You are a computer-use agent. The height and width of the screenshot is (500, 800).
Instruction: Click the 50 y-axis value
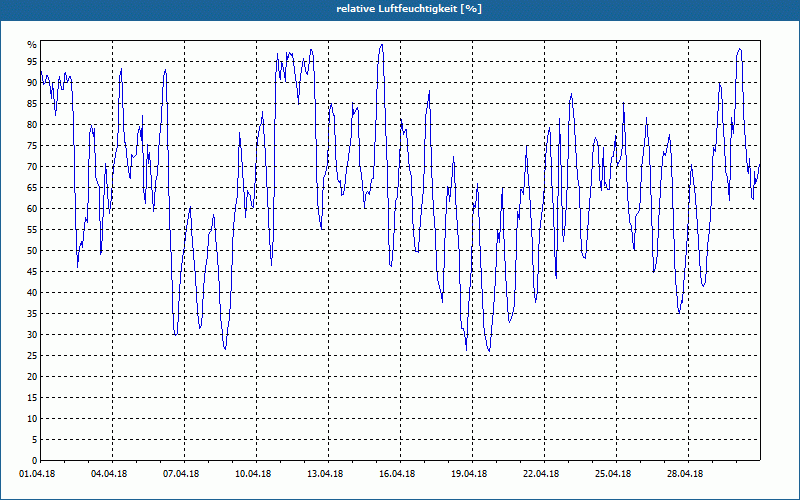pos(32,251)
